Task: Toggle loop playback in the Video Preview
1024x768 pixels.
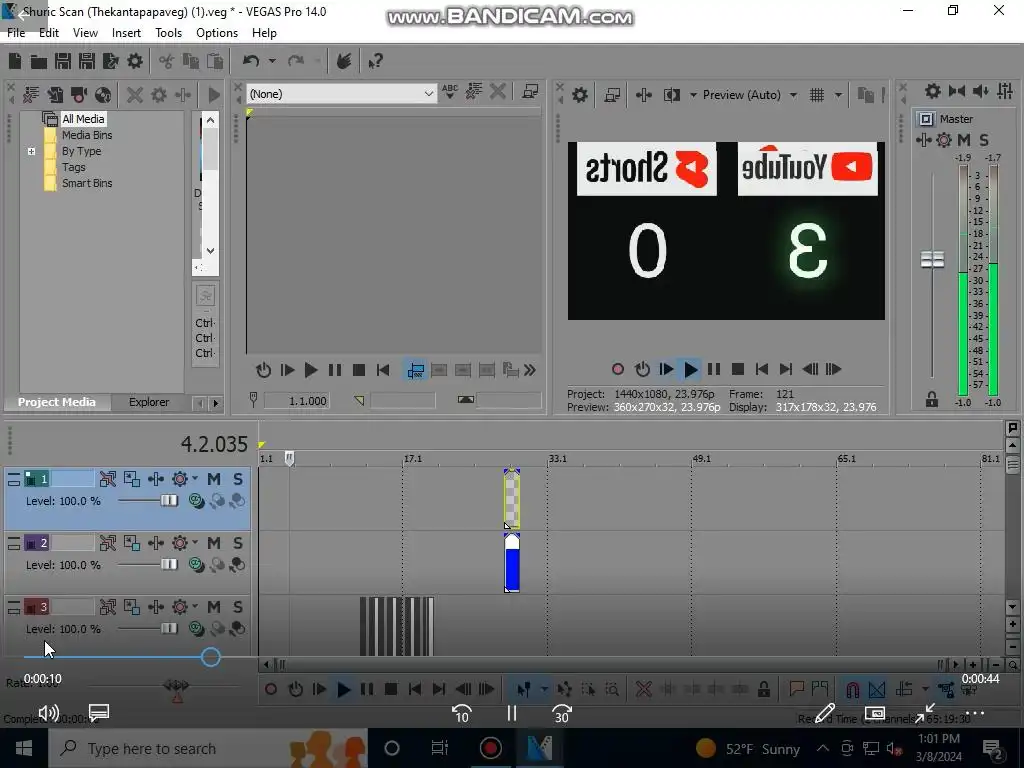Action: [643, 370]
